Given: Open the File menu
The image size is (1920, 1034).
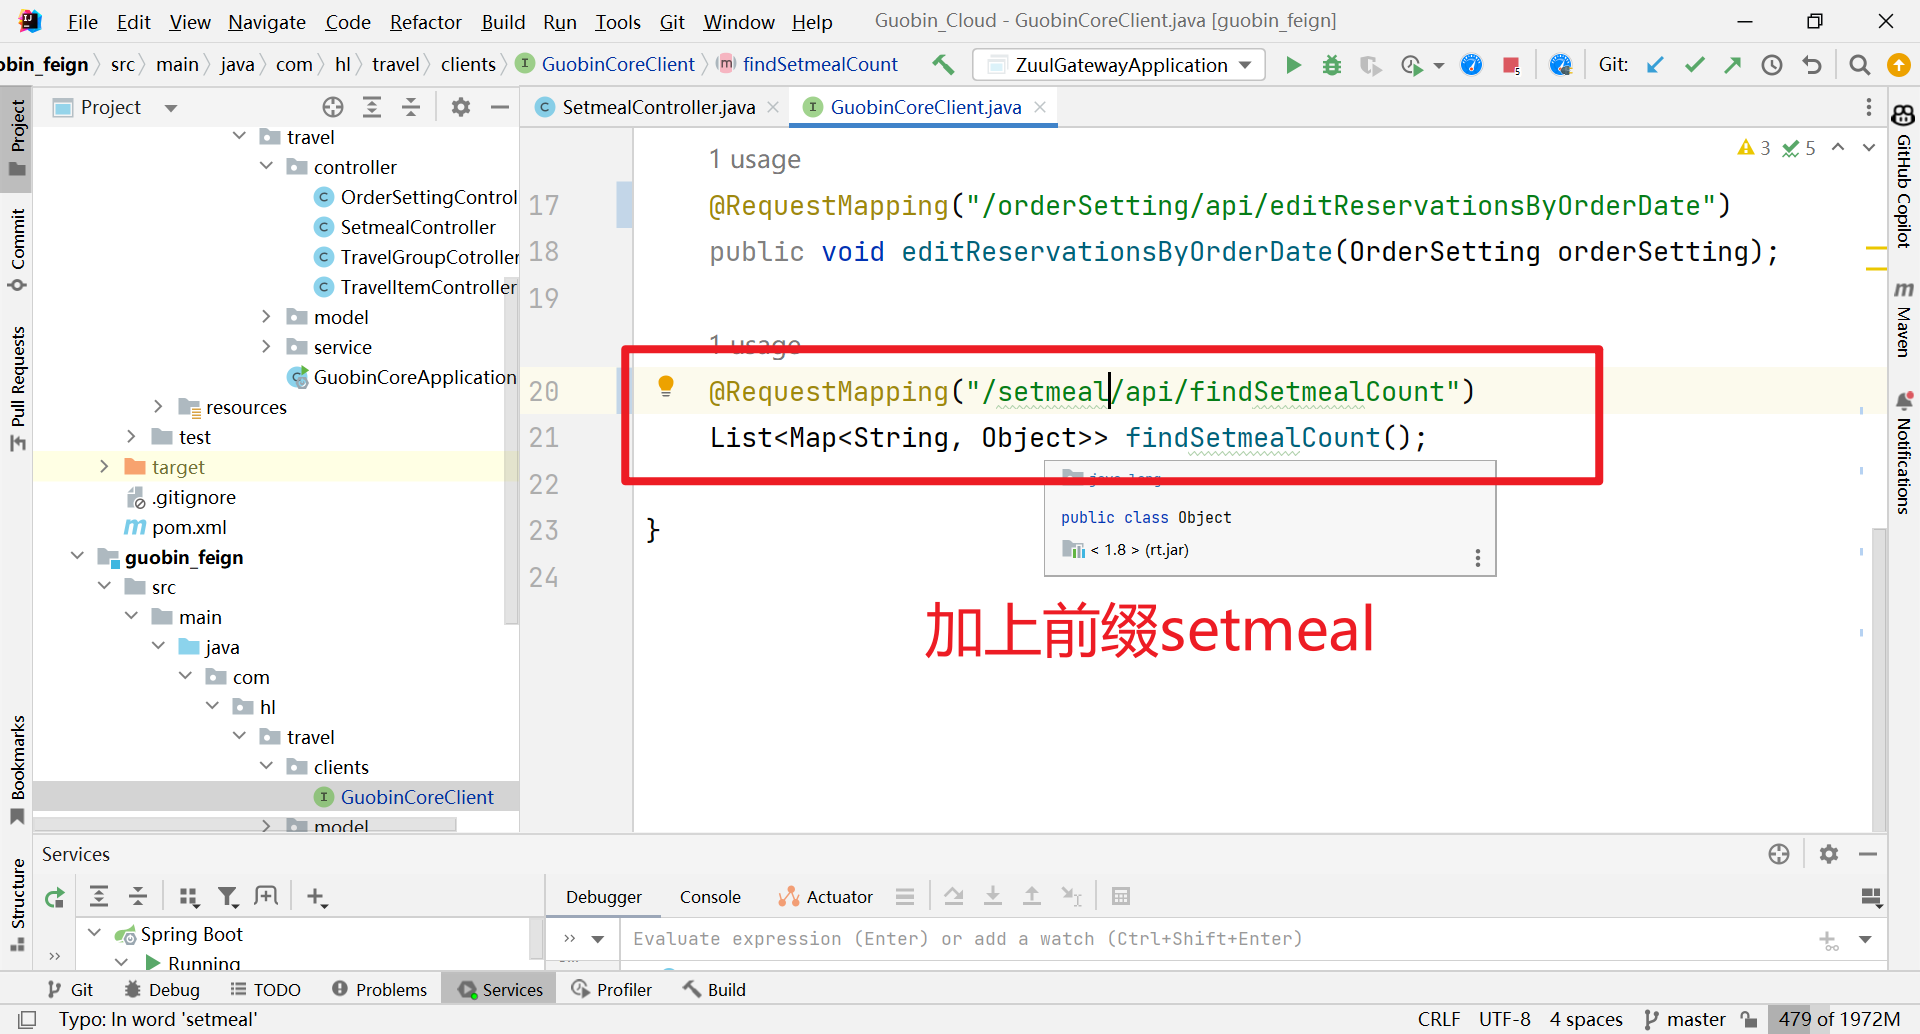Looking at the screenshot, I should 82,22.
